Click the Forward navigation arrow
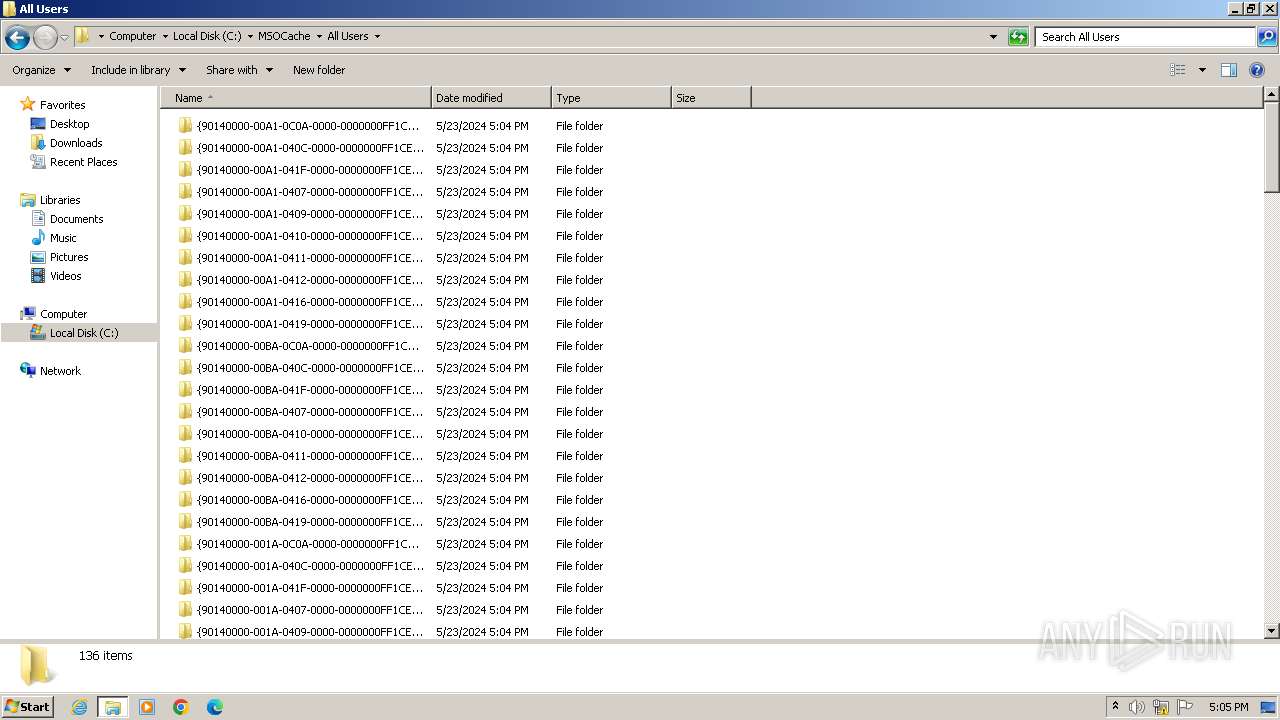Screen dimensions: 1280x720 click(x=45, y=38)
